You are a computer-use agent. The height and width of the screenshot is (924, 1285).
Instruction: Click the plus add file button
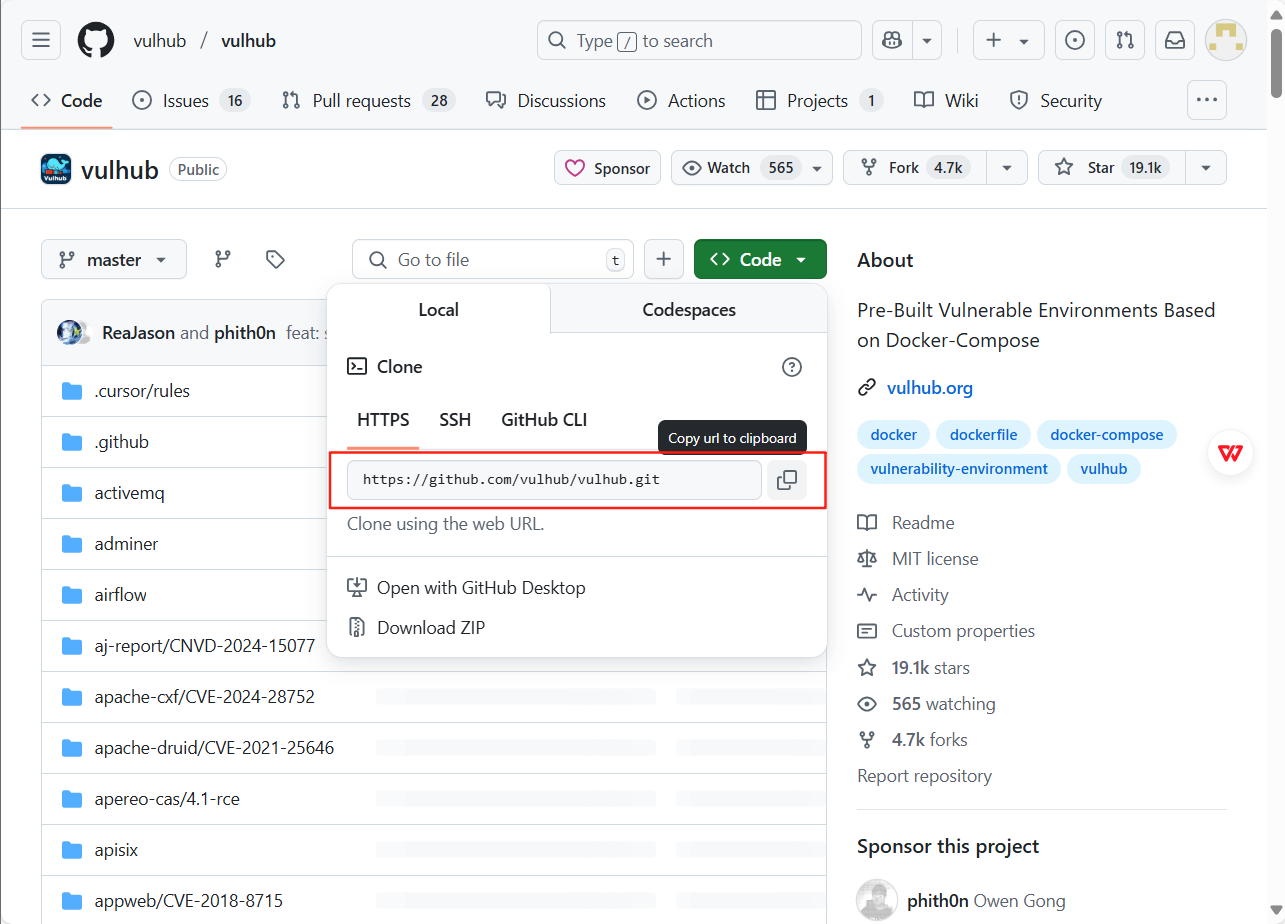(663, 259)
